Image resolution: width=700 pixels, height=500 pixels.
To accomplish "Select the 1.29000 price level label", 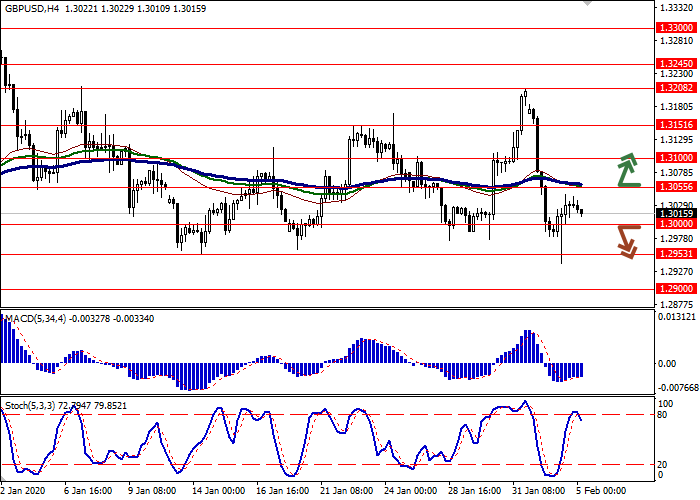I will coord(677,288).
